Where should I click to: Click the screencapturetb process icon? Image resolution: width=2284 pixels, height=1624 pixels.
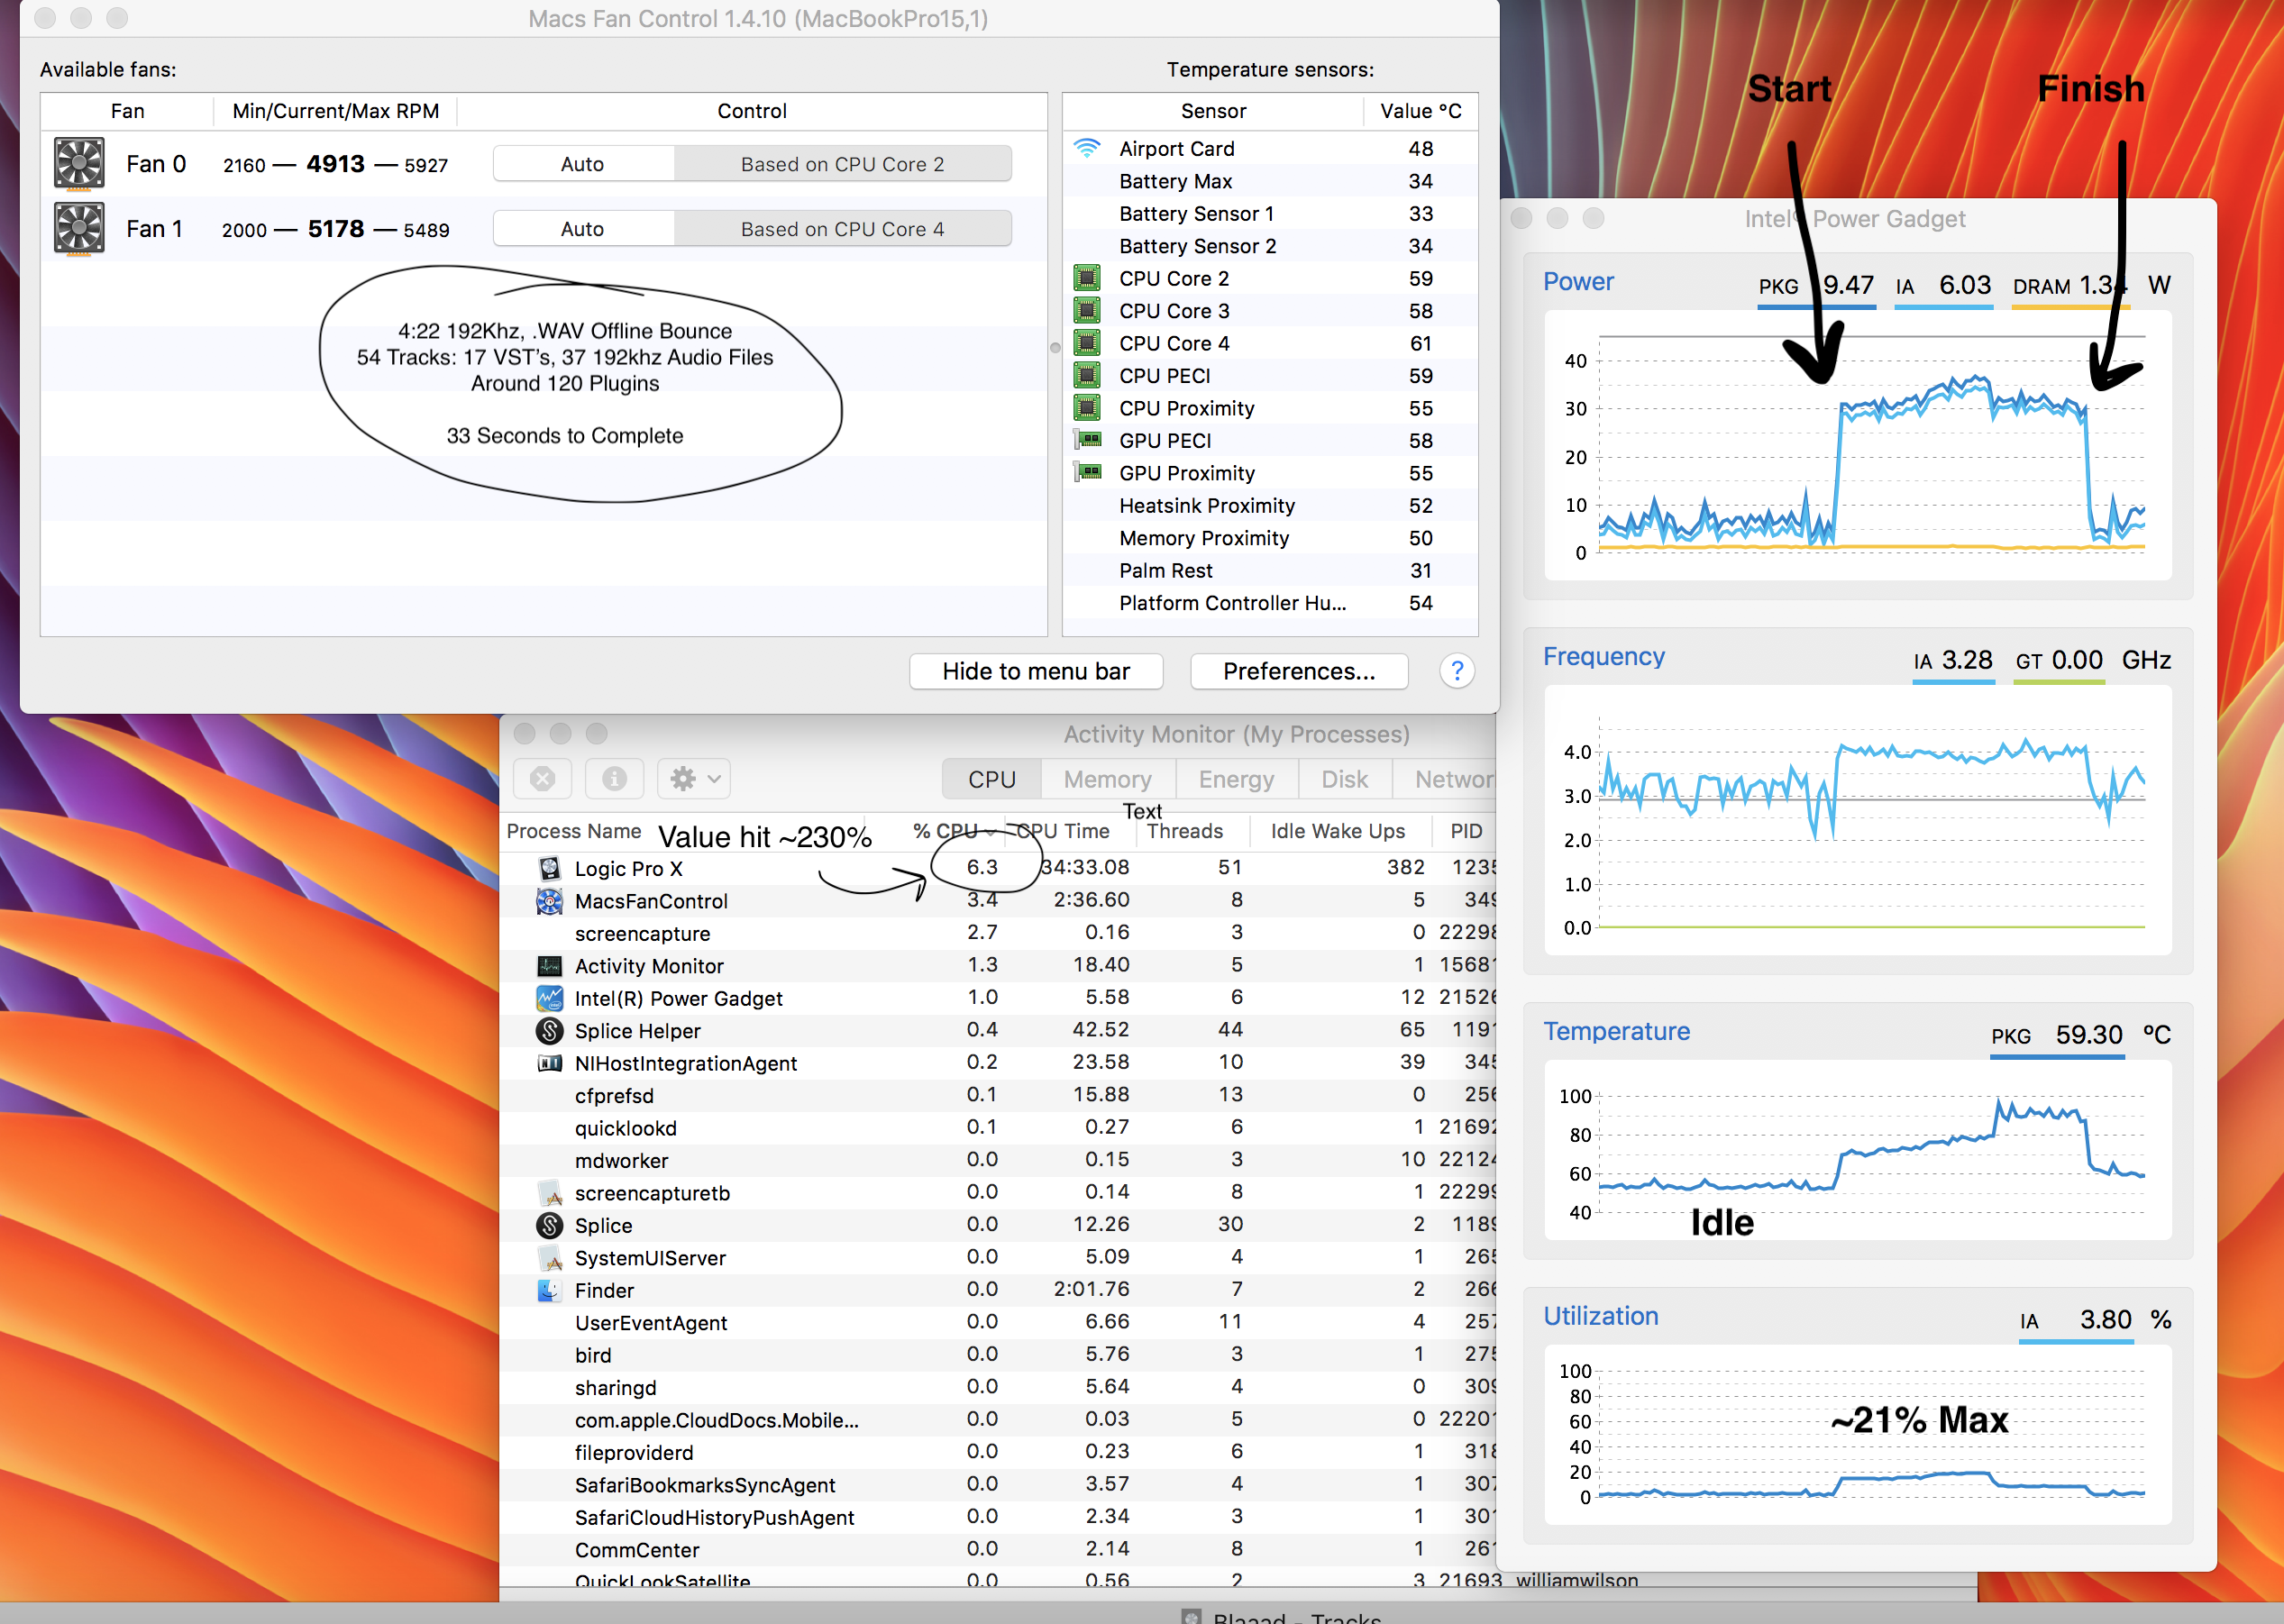click(x=549, y=1193)
